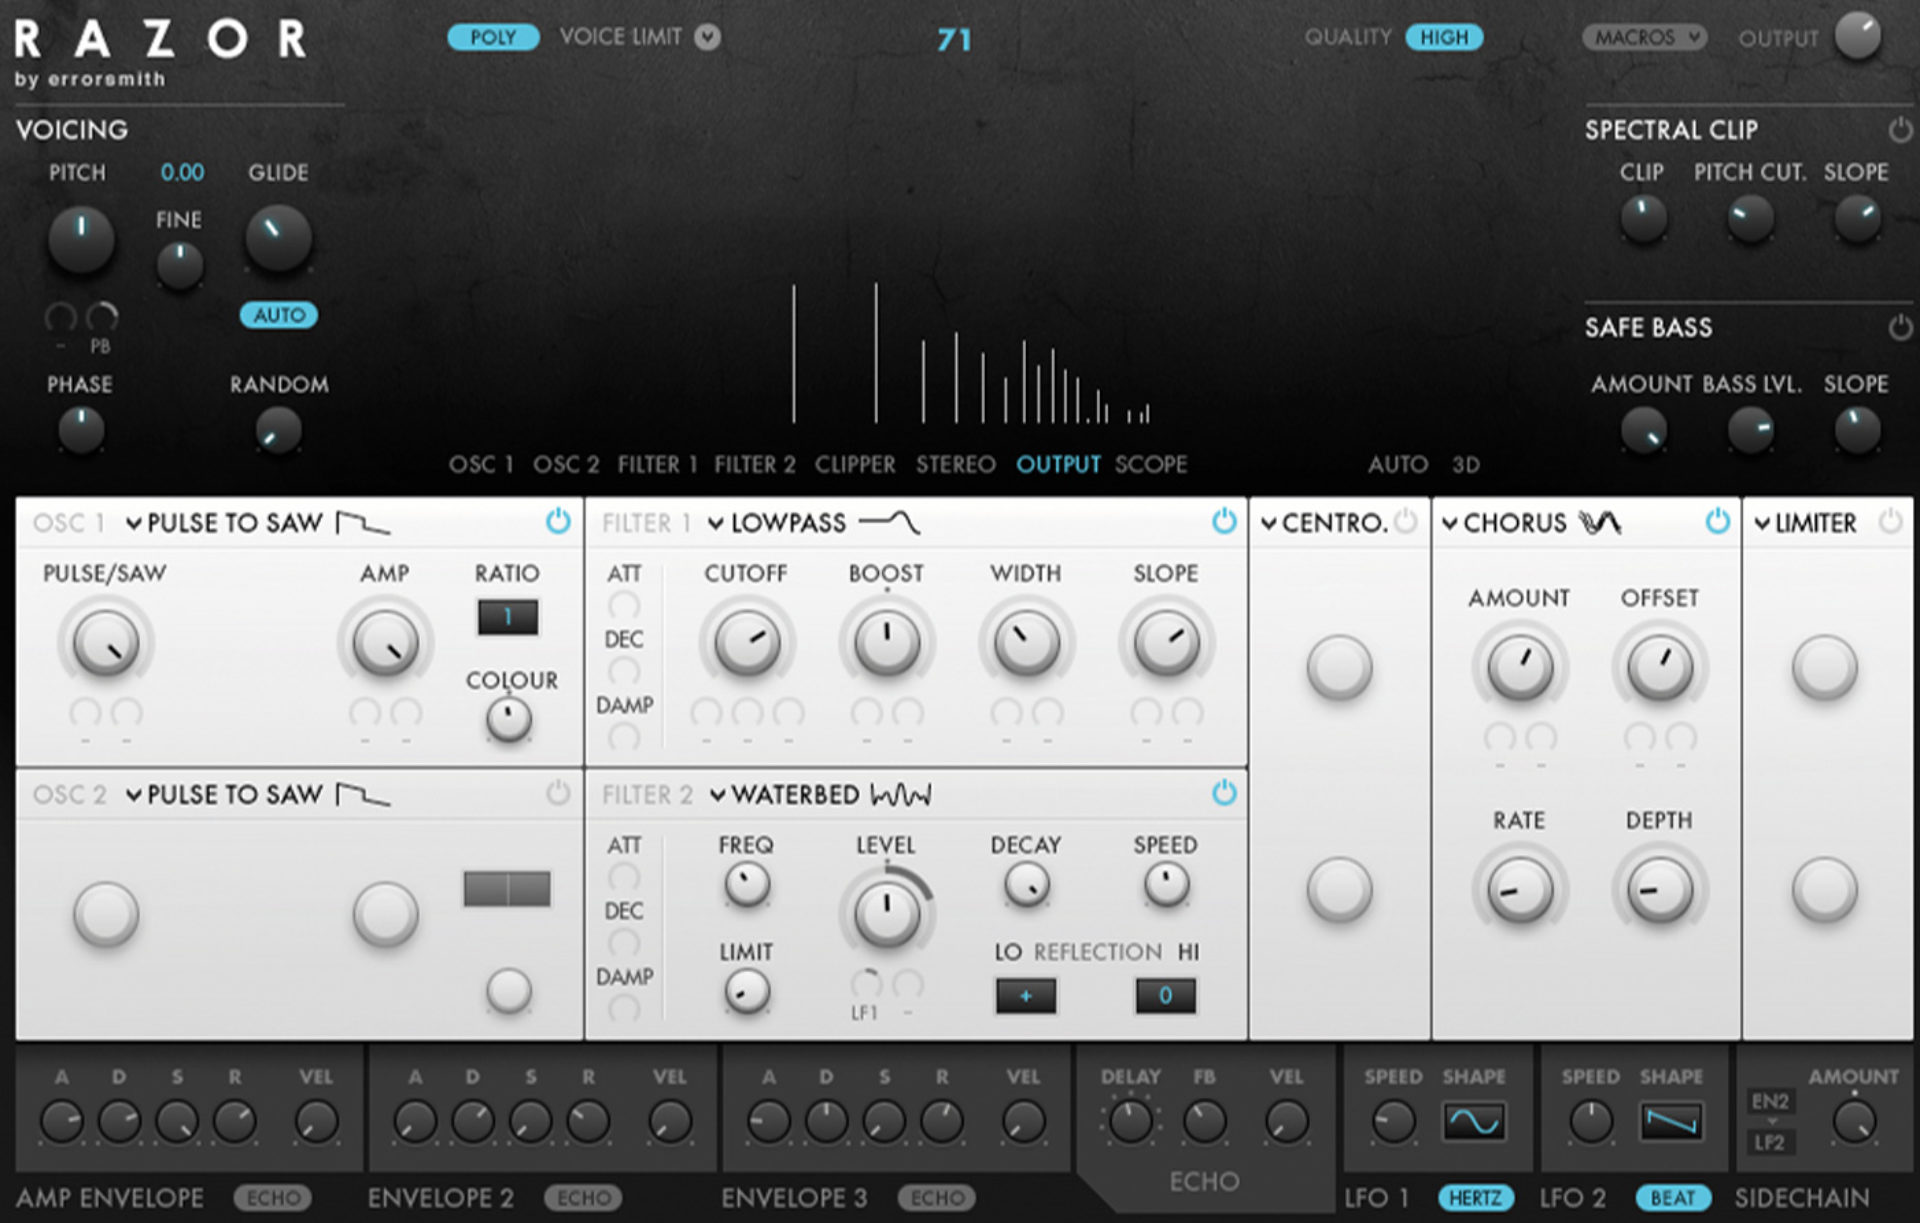Click the ECHO button next to AMP ENVELOPE

(x=272, y=1197)
